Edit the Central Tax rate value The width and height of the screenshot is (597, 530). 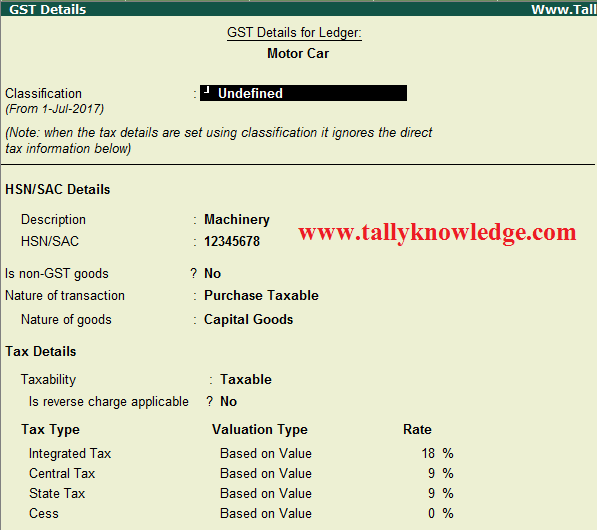pos(431,473)
